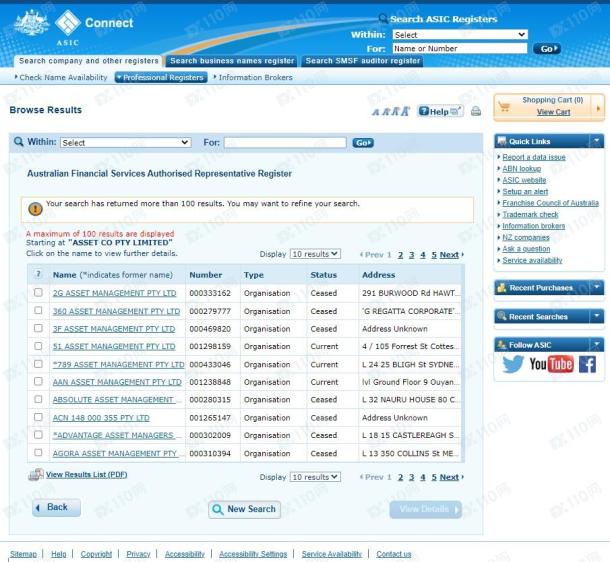This screenshot has height=562, width=610.
Task: Switch to Search SMSF auditor register tab
Action: (363, 61)
